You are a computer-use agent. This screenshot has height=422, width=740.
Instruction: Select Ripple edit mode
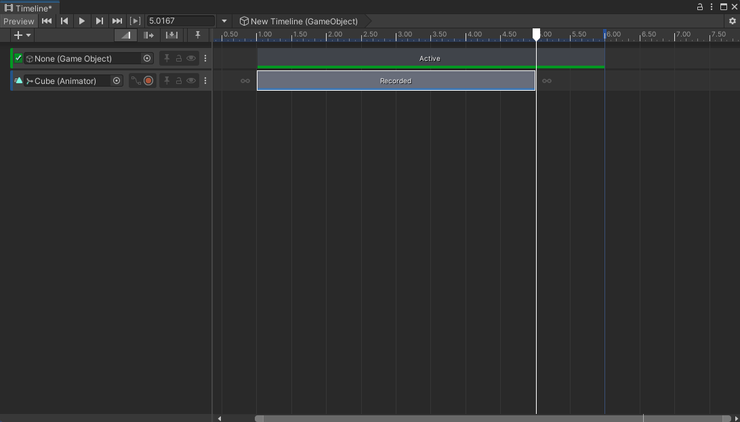tap(149, 35)
